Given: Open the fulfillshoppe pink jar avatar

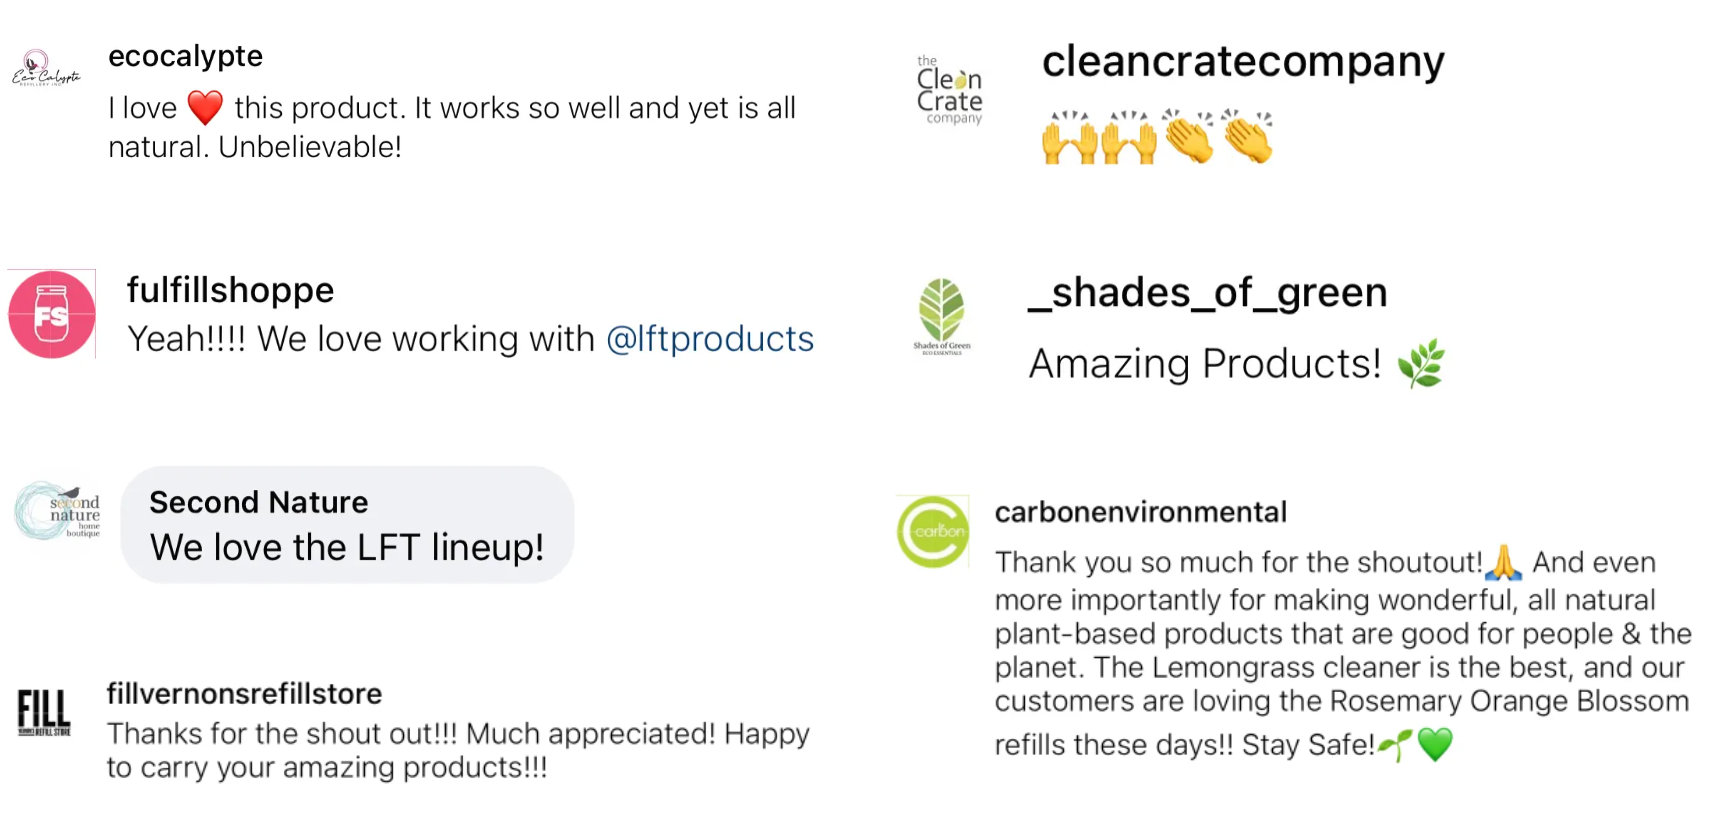Looking at the screenshot, I should [x=52, y=314].
